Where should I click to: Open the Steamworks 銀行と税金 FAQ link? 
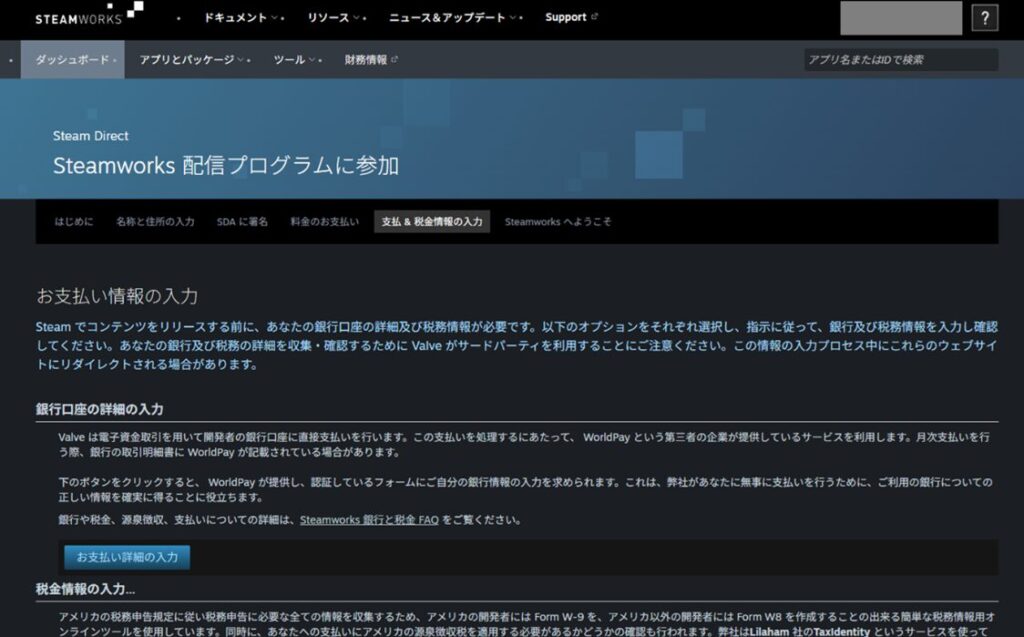coord(370,520)
